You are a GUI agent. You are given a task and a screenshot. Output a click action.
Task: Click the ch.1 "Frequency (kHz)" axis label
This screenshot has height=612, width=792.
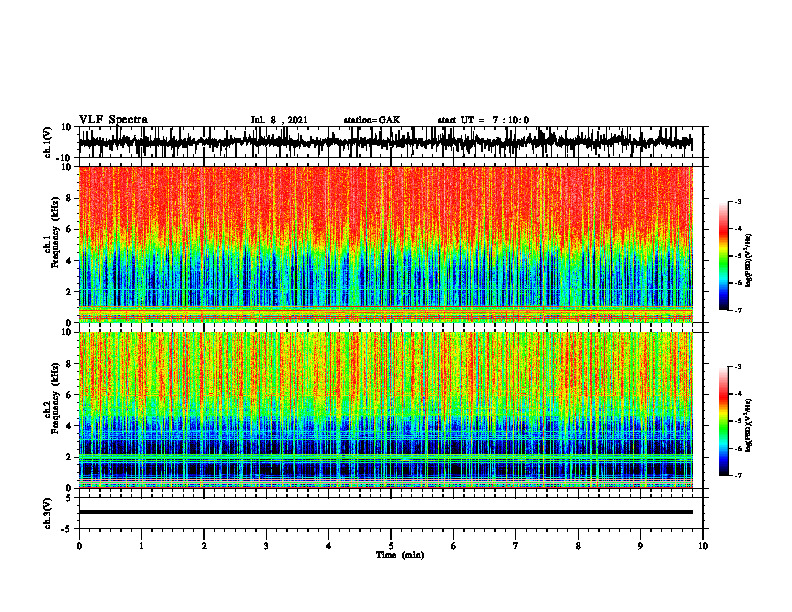(x=56, y=232)
